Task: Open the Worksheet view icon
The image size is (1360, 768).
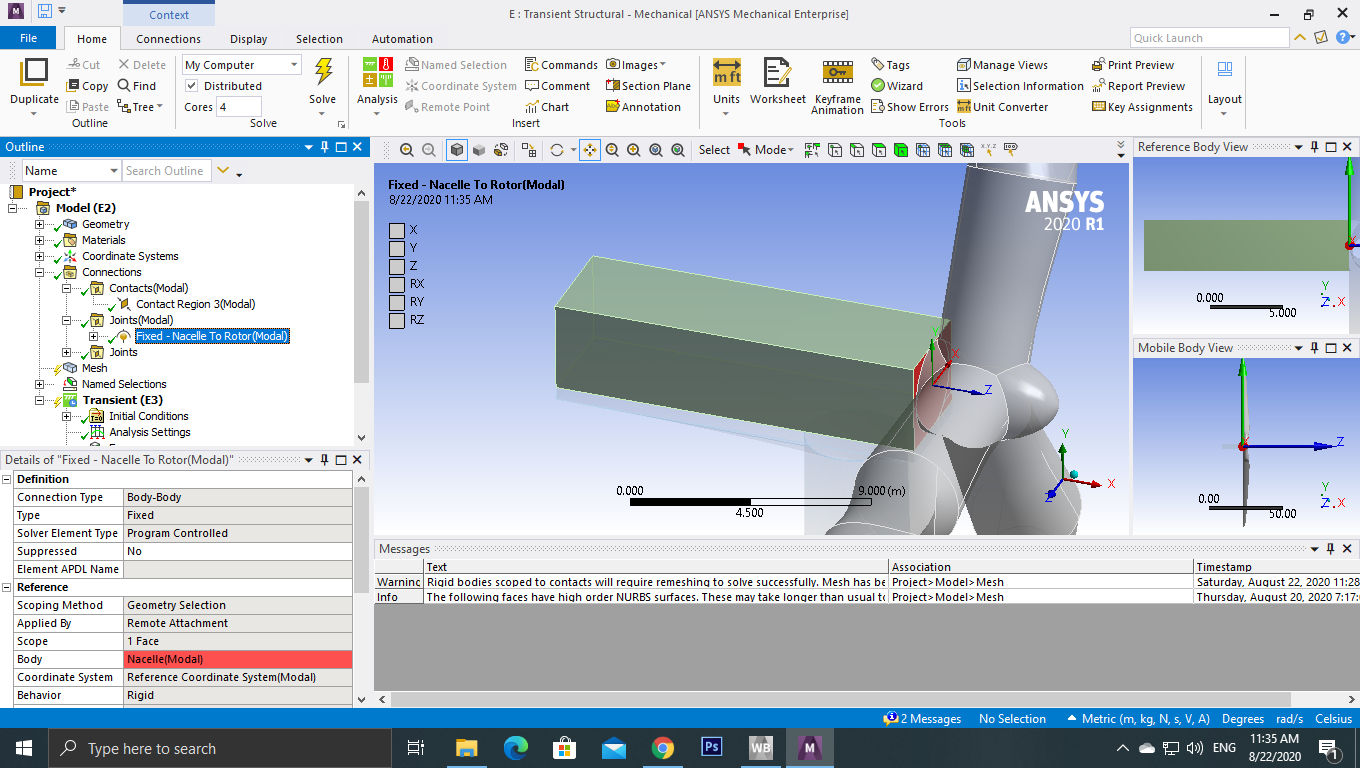Action: [777, 74]
